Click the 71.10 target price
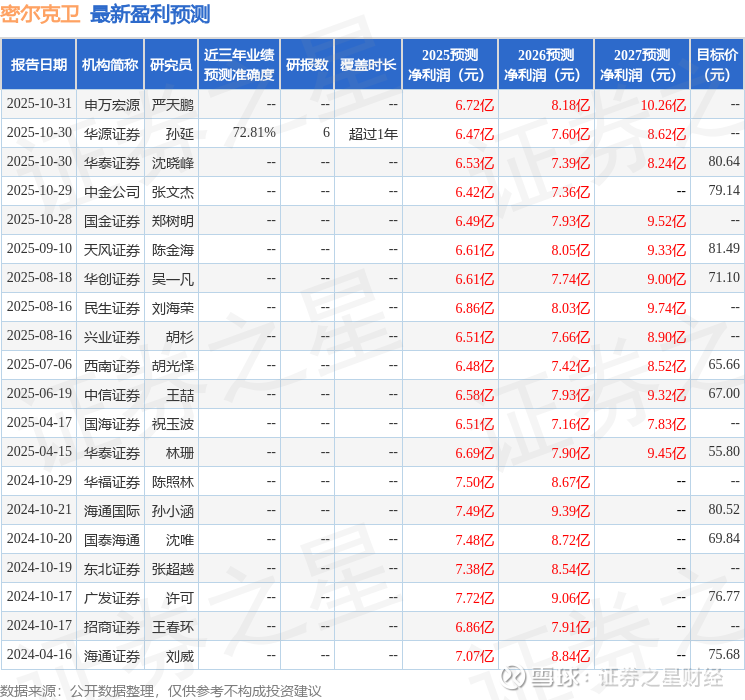The height and width of the screenshot is (700, 745). [x=724, y=278]
